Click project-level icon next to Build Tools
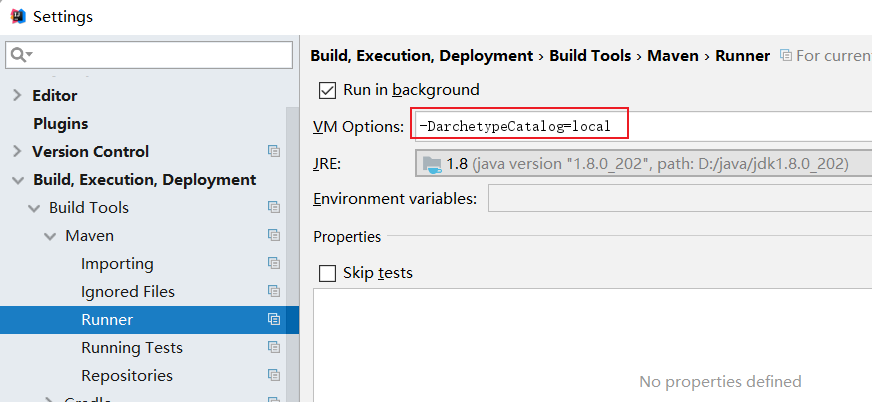This screenshot has width=872, height=402. pyautogui.click(x=274, y=207)
